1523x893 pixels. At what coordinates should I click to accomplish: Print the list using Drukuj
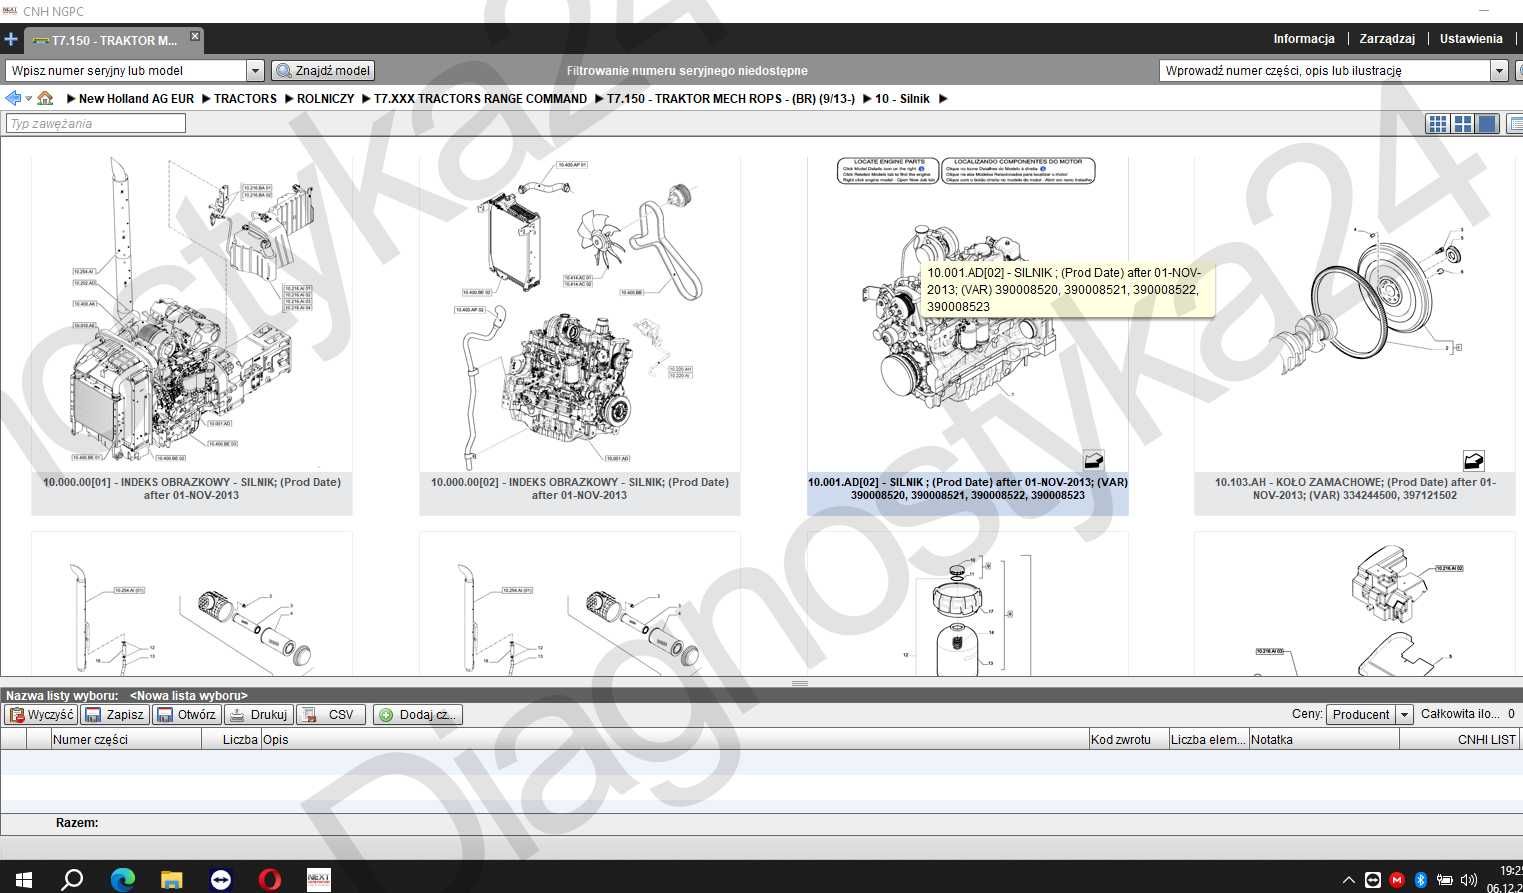pyautogui.click(x=259, y=714)
